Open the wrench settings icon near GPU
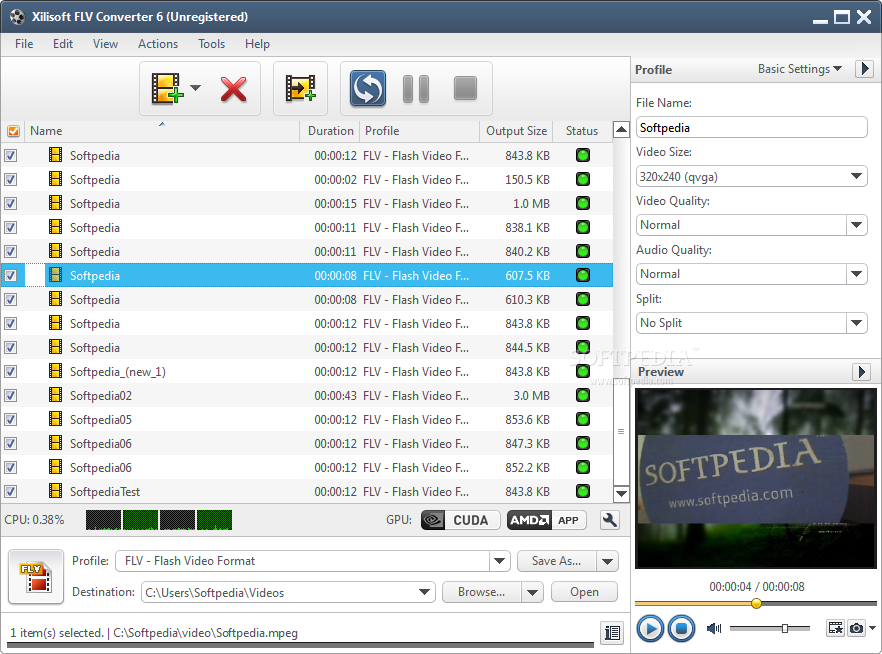 (x=609, y=520)
